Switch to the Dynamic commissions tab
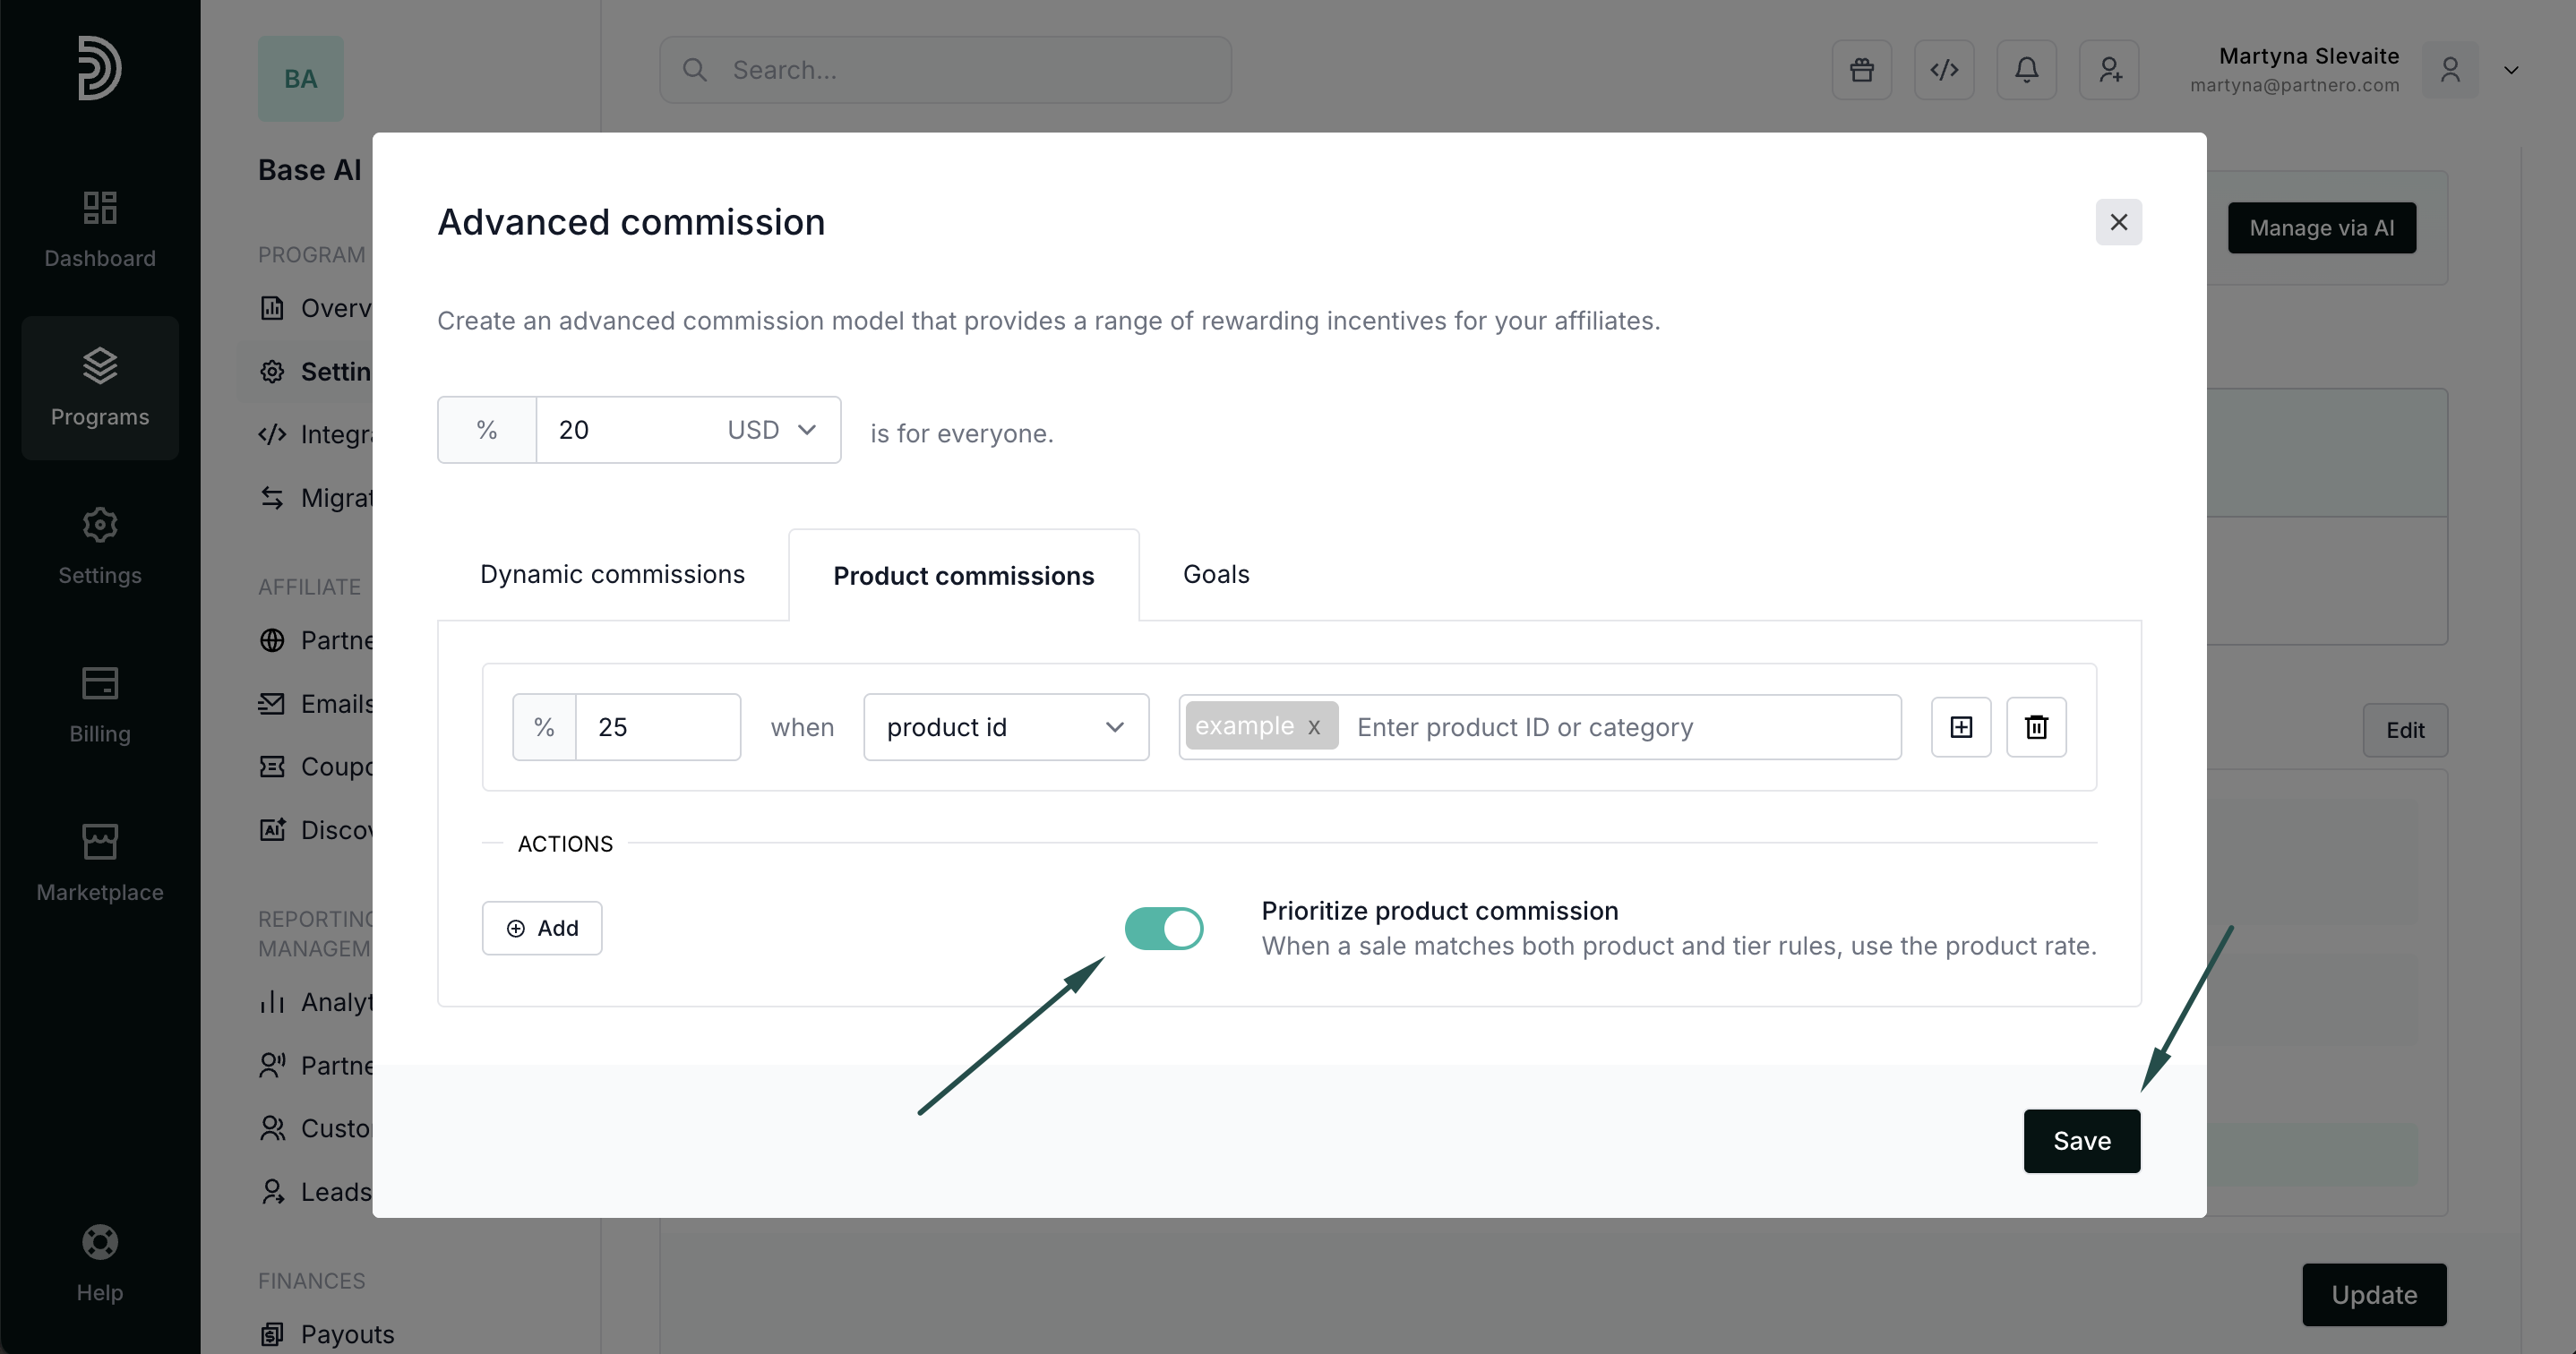Screen dimensions: 2576x1354 point(612,574)
